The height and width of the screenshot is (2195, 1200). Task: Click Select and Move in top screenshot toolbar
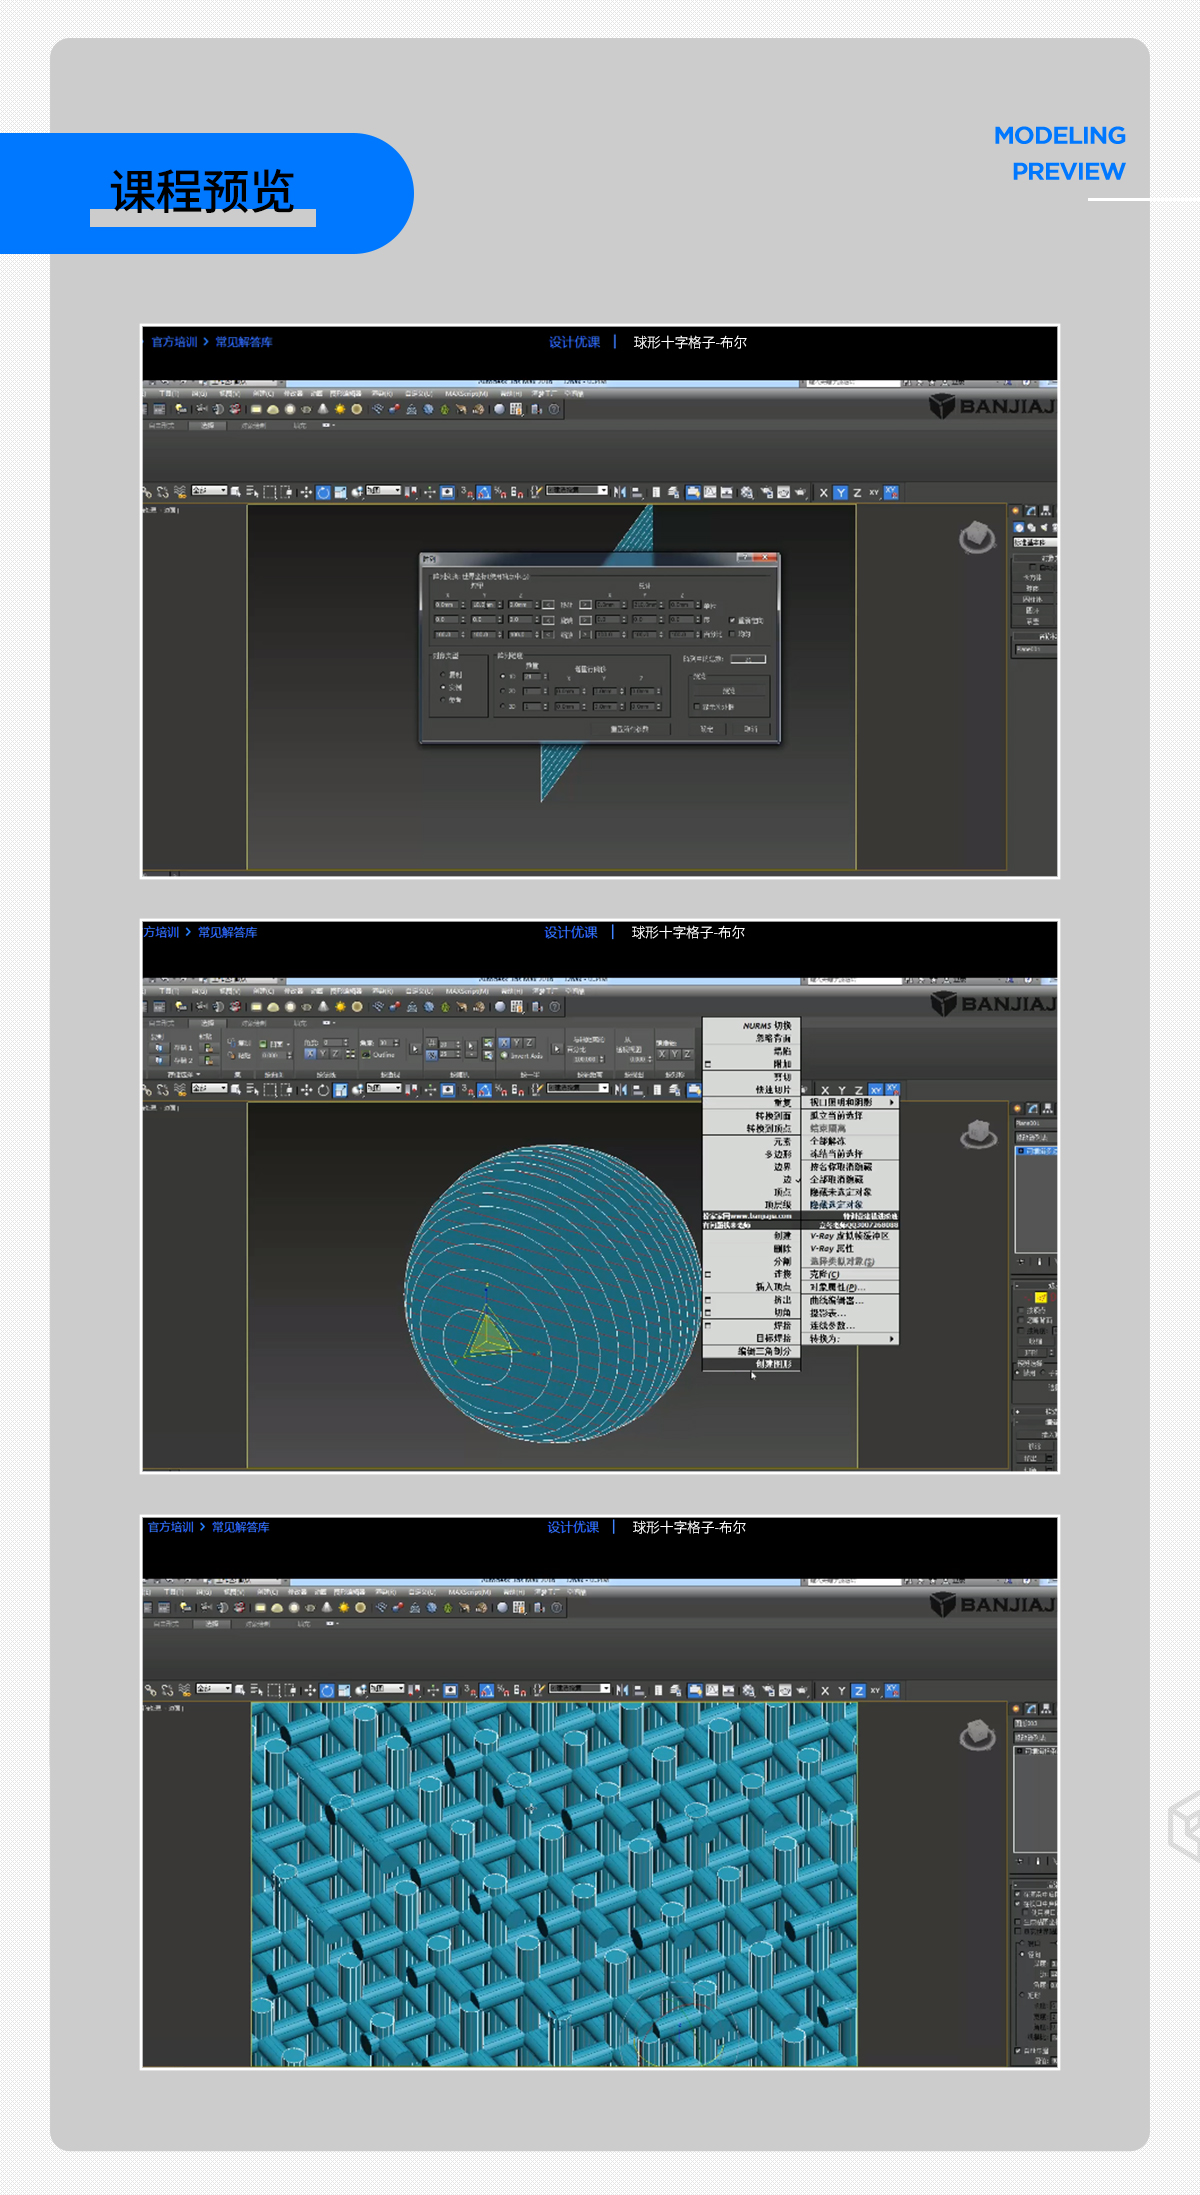[306, 492]
